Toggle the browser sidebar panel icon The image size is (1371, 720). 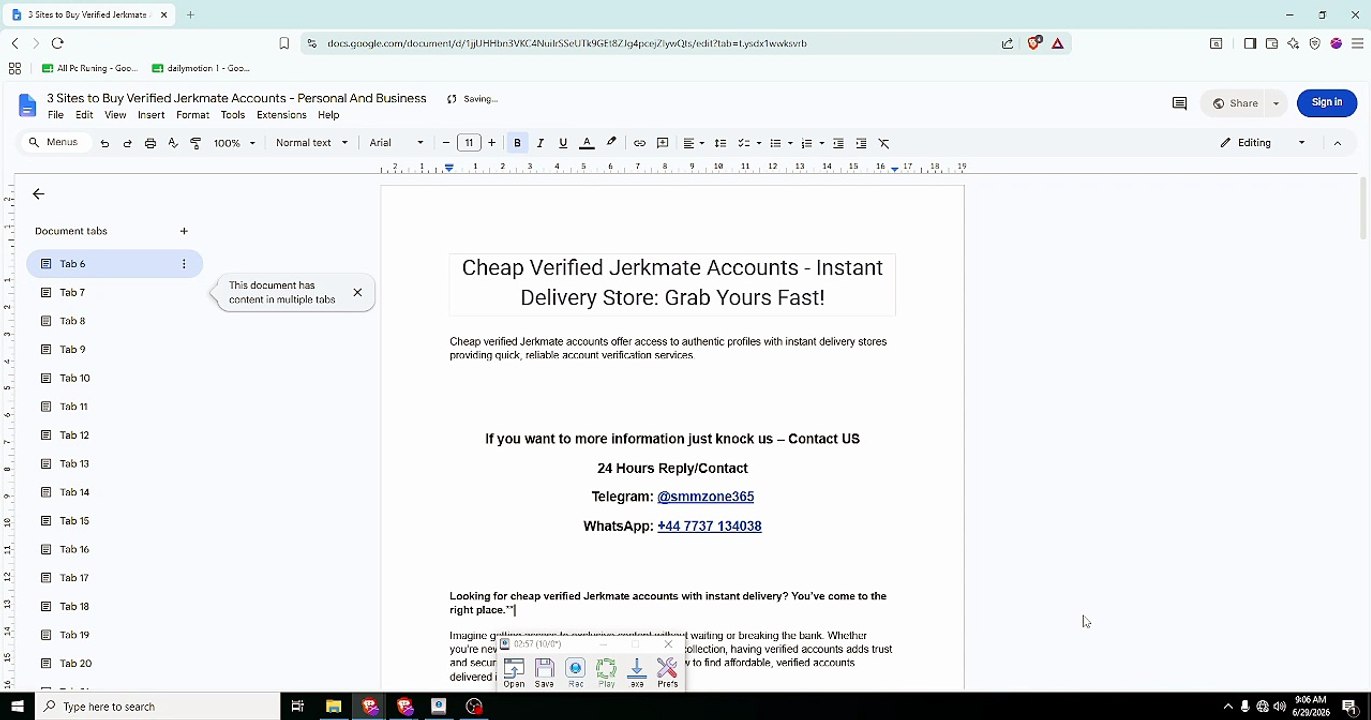point(1250,43)
